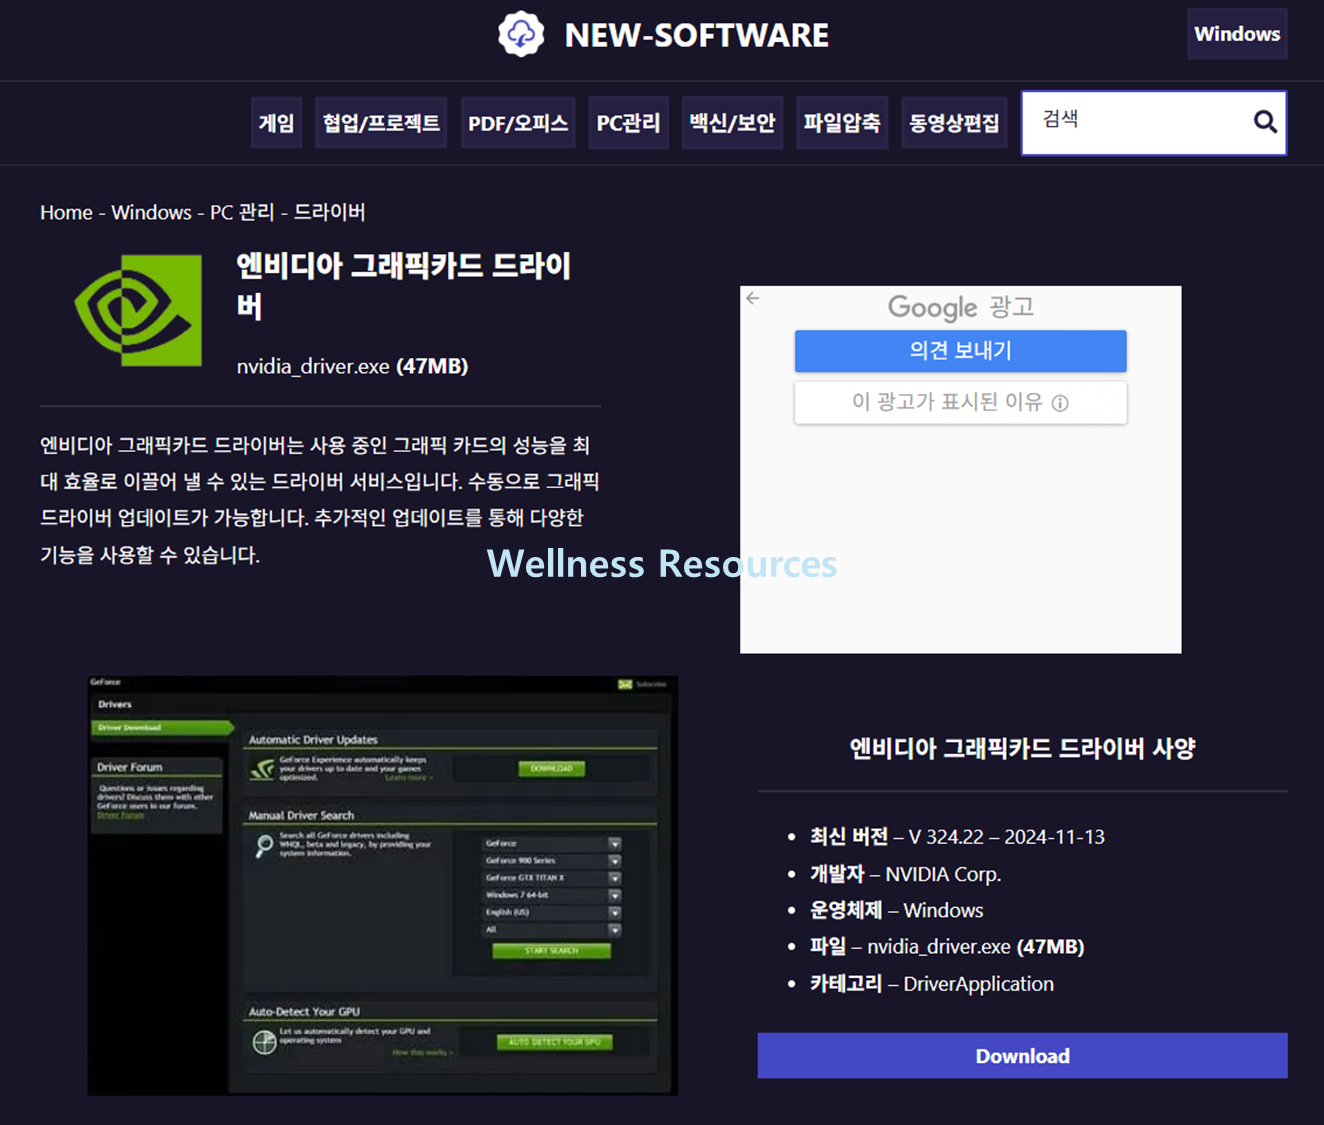
Task: Click the 운영체제 Windows spec line
Action: pos(896,910)
